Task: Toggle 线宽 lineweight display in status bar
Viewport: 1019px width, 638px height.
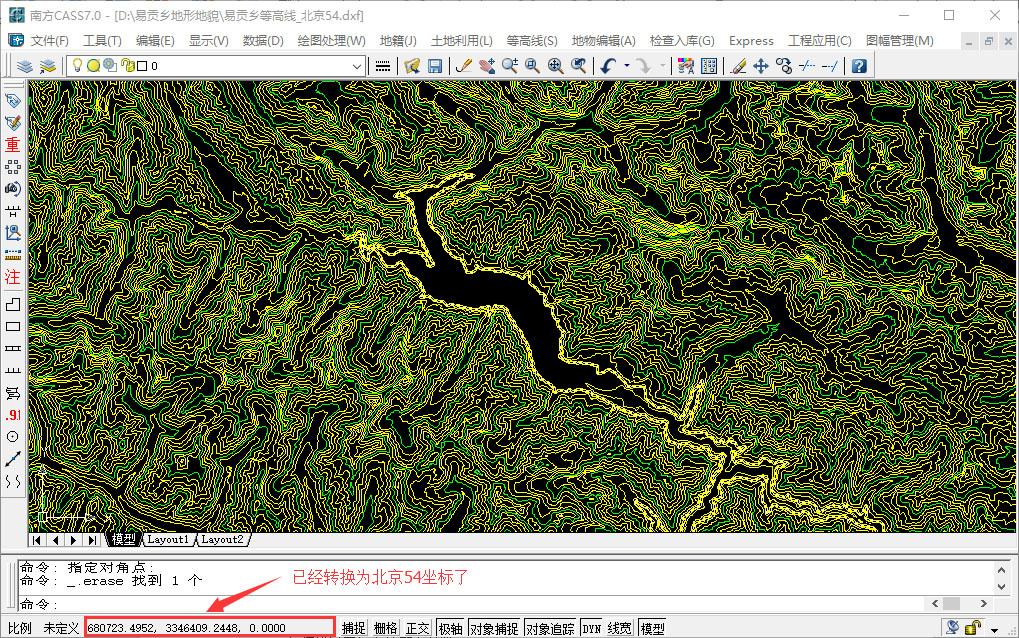Action: [619, 628]
